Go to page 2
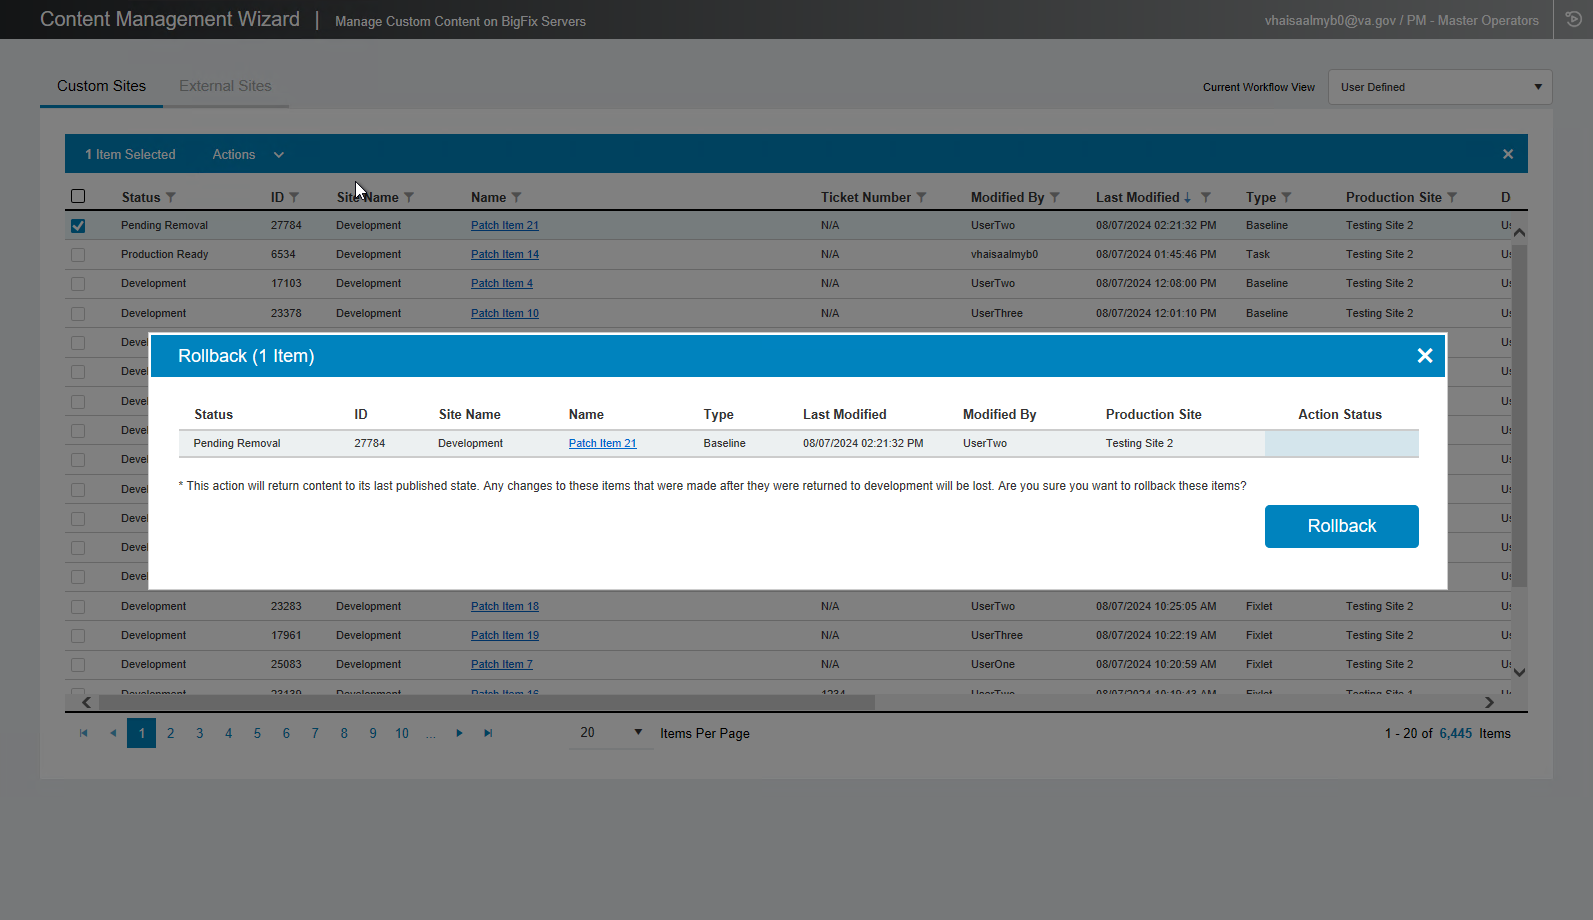 click(x=171, y=733)
